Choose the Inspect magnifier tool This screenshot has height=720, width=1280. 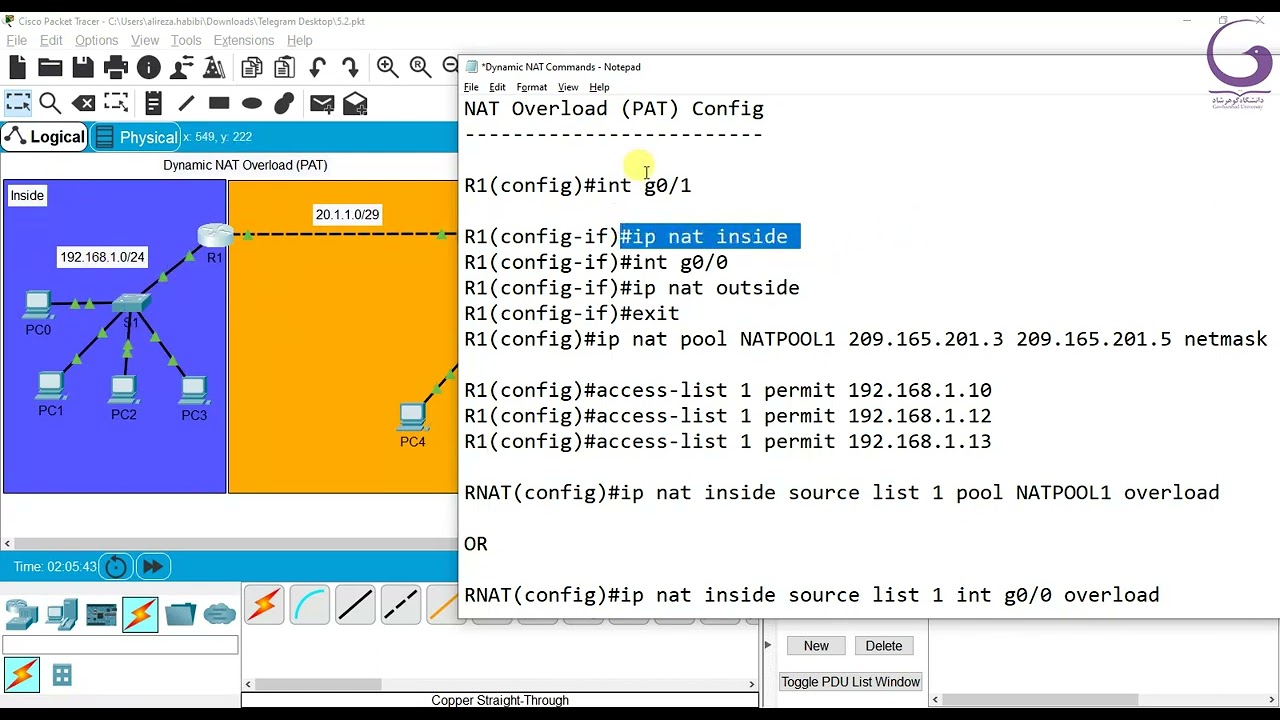pyautogui.click(x=50, y=103)
